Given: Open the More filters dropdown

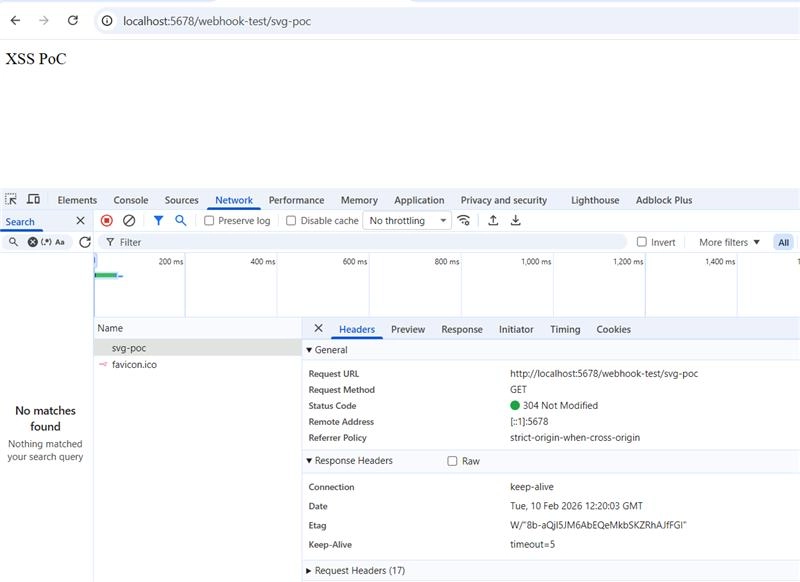Looking at the screenshot, I should [729, 242].
